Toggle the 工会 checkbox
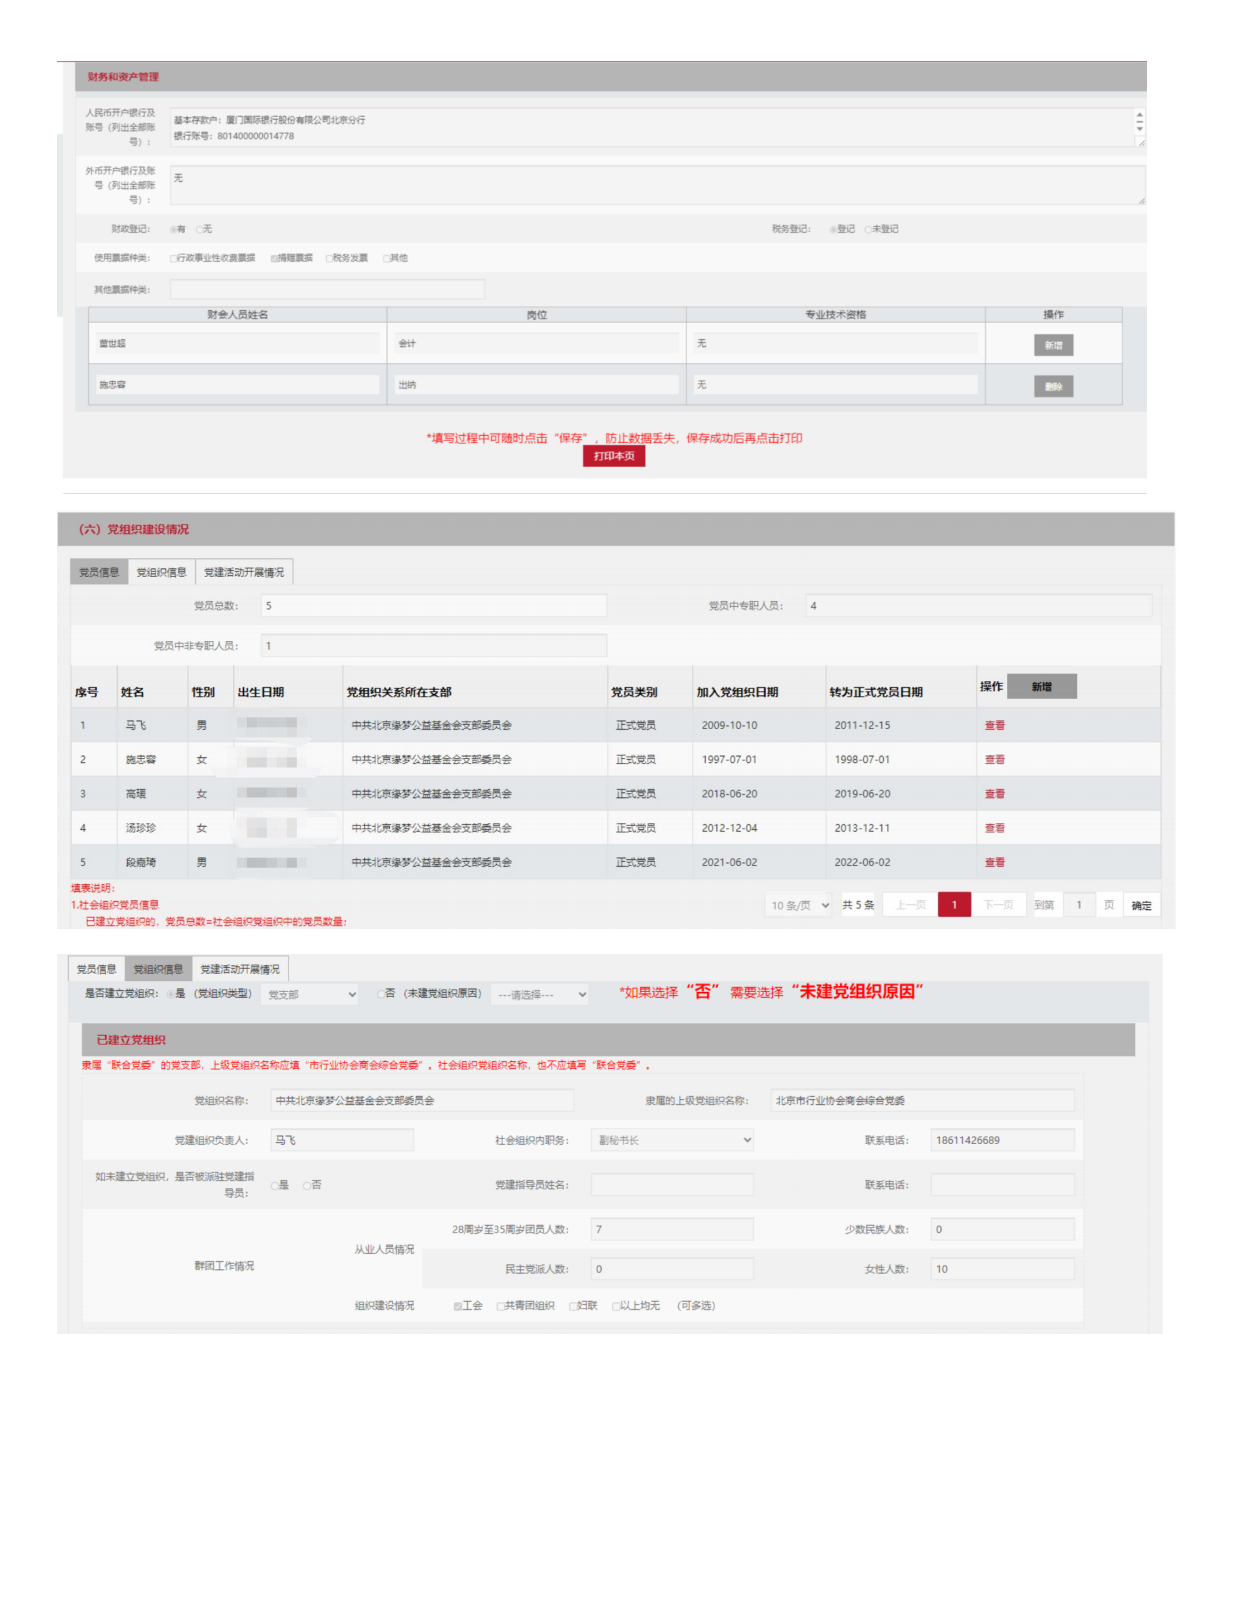1235x1598 pixels. pos(458,1306)
